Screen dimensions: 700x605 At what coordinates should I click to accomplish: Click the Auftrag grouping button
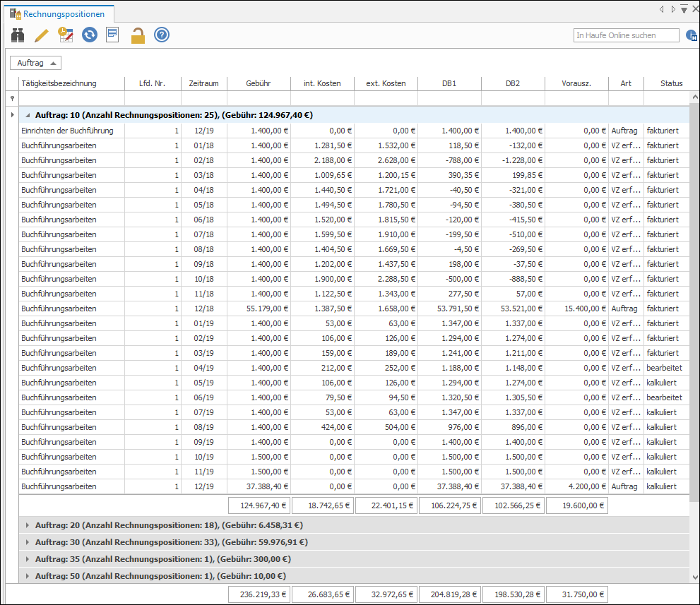tap(36, 63)
